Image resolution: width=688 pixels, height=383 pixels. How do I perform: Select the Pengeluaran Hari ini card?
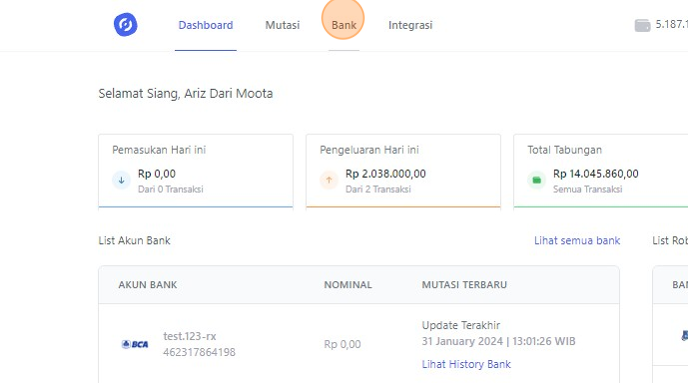point(403,171)
